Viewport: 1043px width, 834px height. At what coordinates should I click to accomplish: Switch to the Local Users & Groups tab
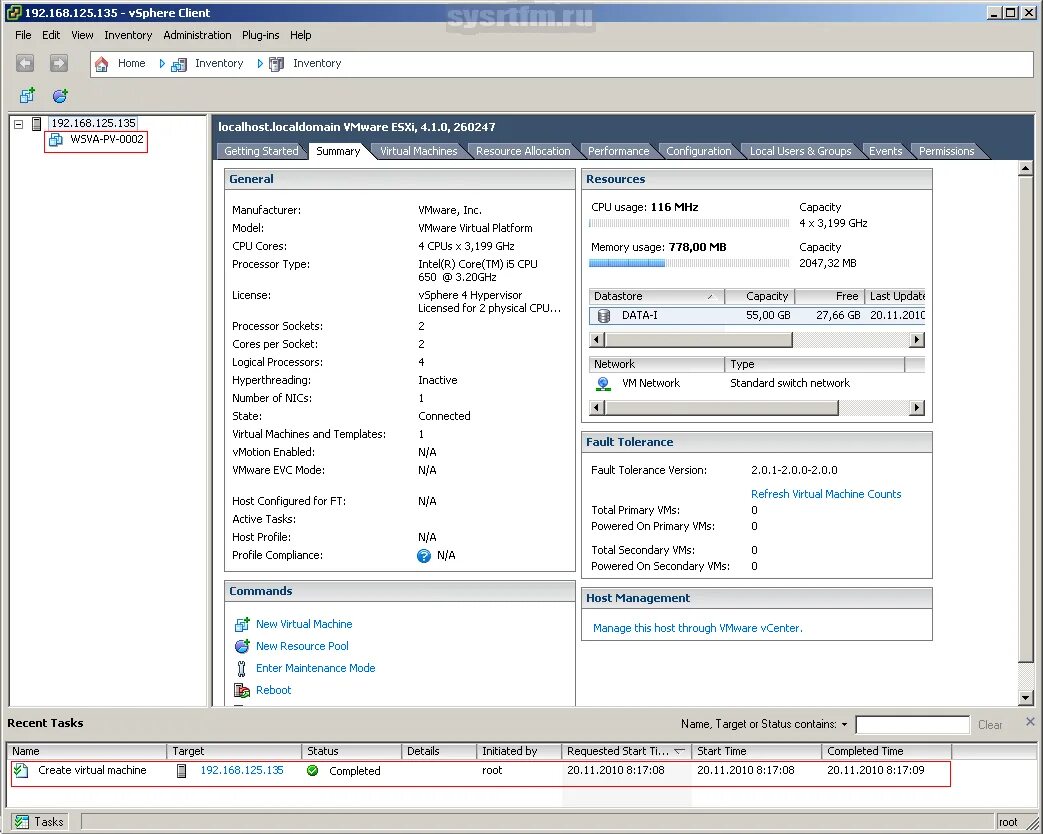(x=800, y=152)
